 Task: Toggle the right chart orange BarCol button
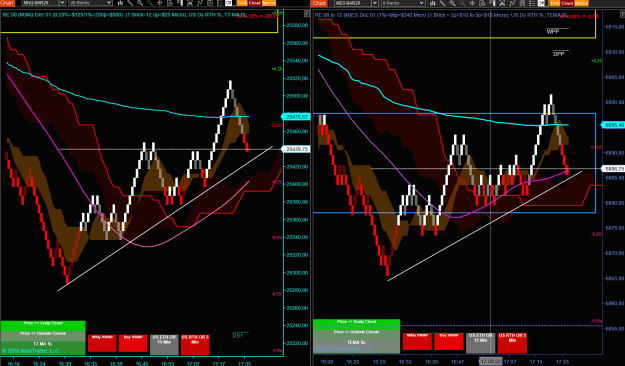(x=581, y=3)
